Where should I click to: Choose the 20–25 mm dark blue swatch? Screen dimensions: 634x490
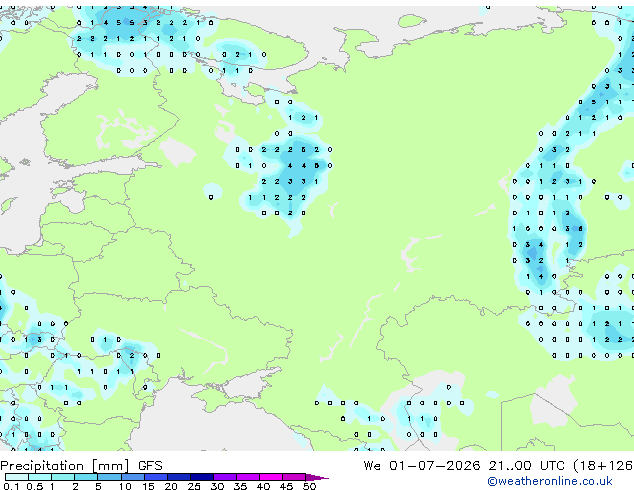(179, 477)
